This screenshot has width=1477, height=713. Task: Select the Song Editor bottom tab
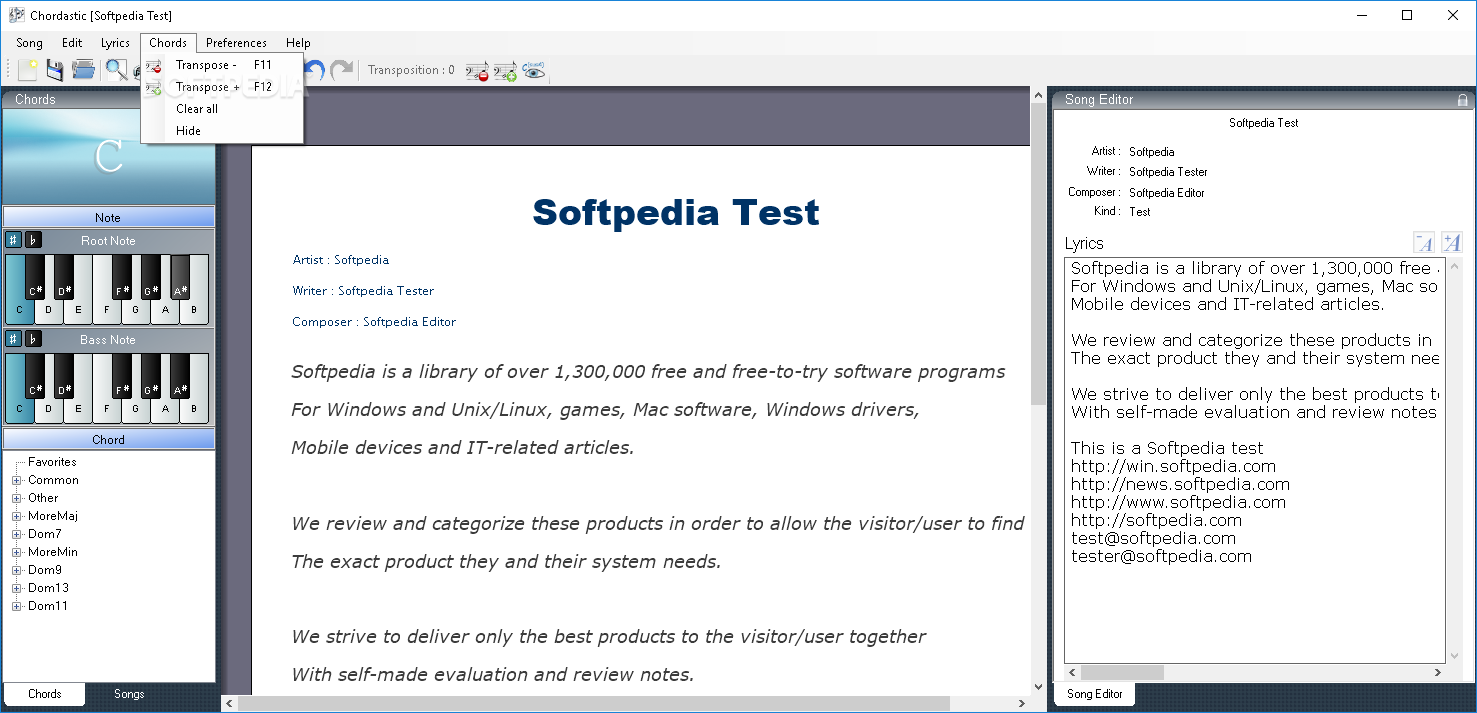pos(1095,694)
